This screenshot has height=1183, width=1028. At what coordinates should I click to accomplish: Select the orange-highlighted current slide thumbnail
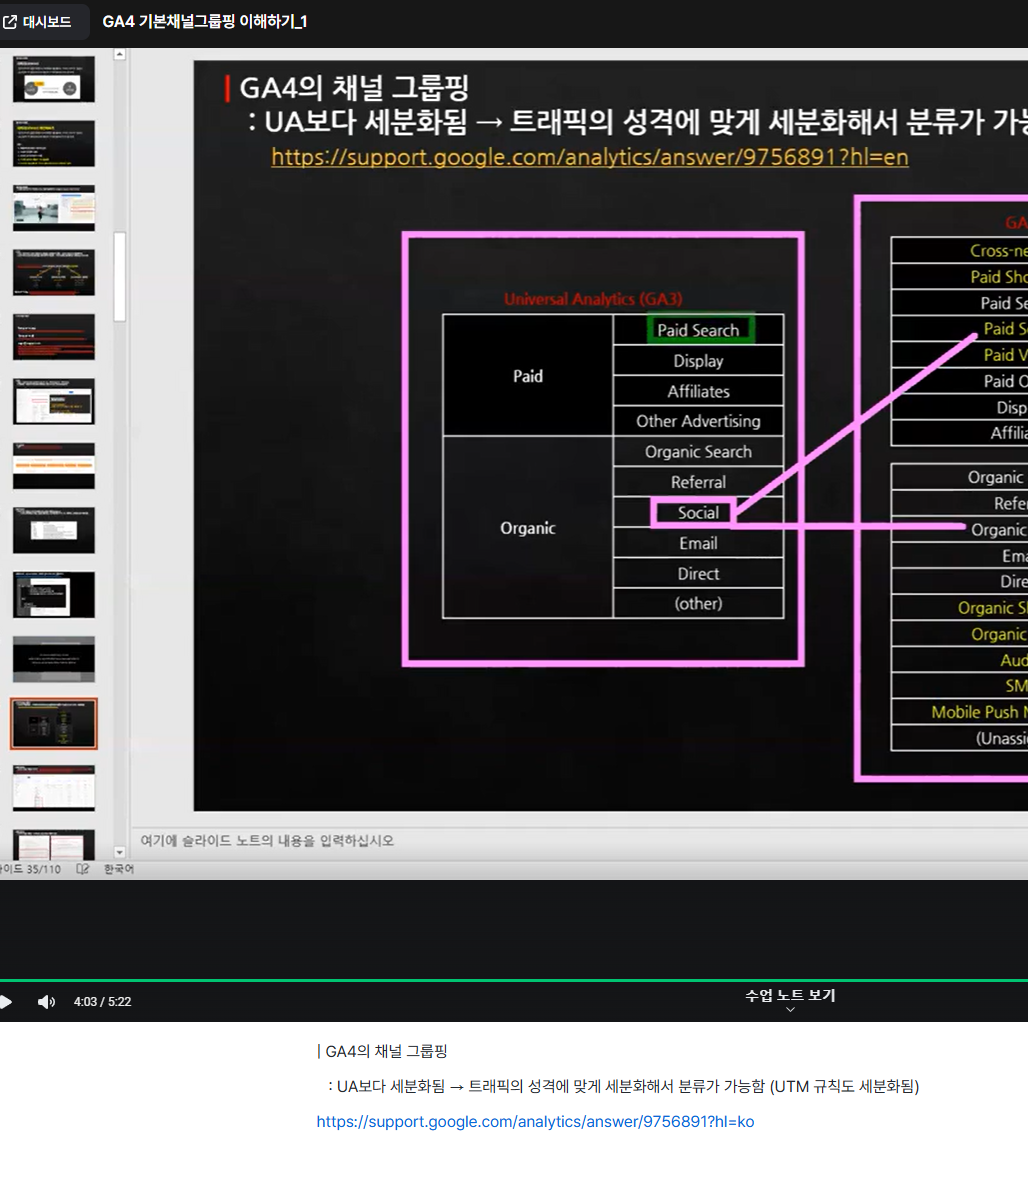click(x=54, y=724)
